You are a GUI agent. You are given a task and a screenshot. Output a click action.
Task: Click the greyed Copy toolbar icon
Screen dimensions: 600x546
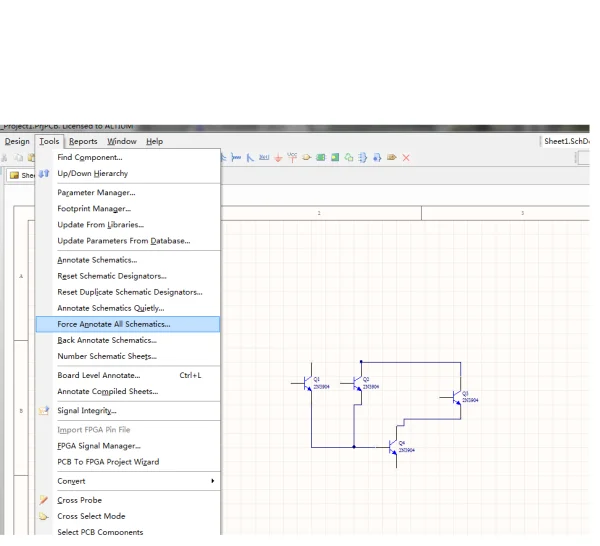18,158
